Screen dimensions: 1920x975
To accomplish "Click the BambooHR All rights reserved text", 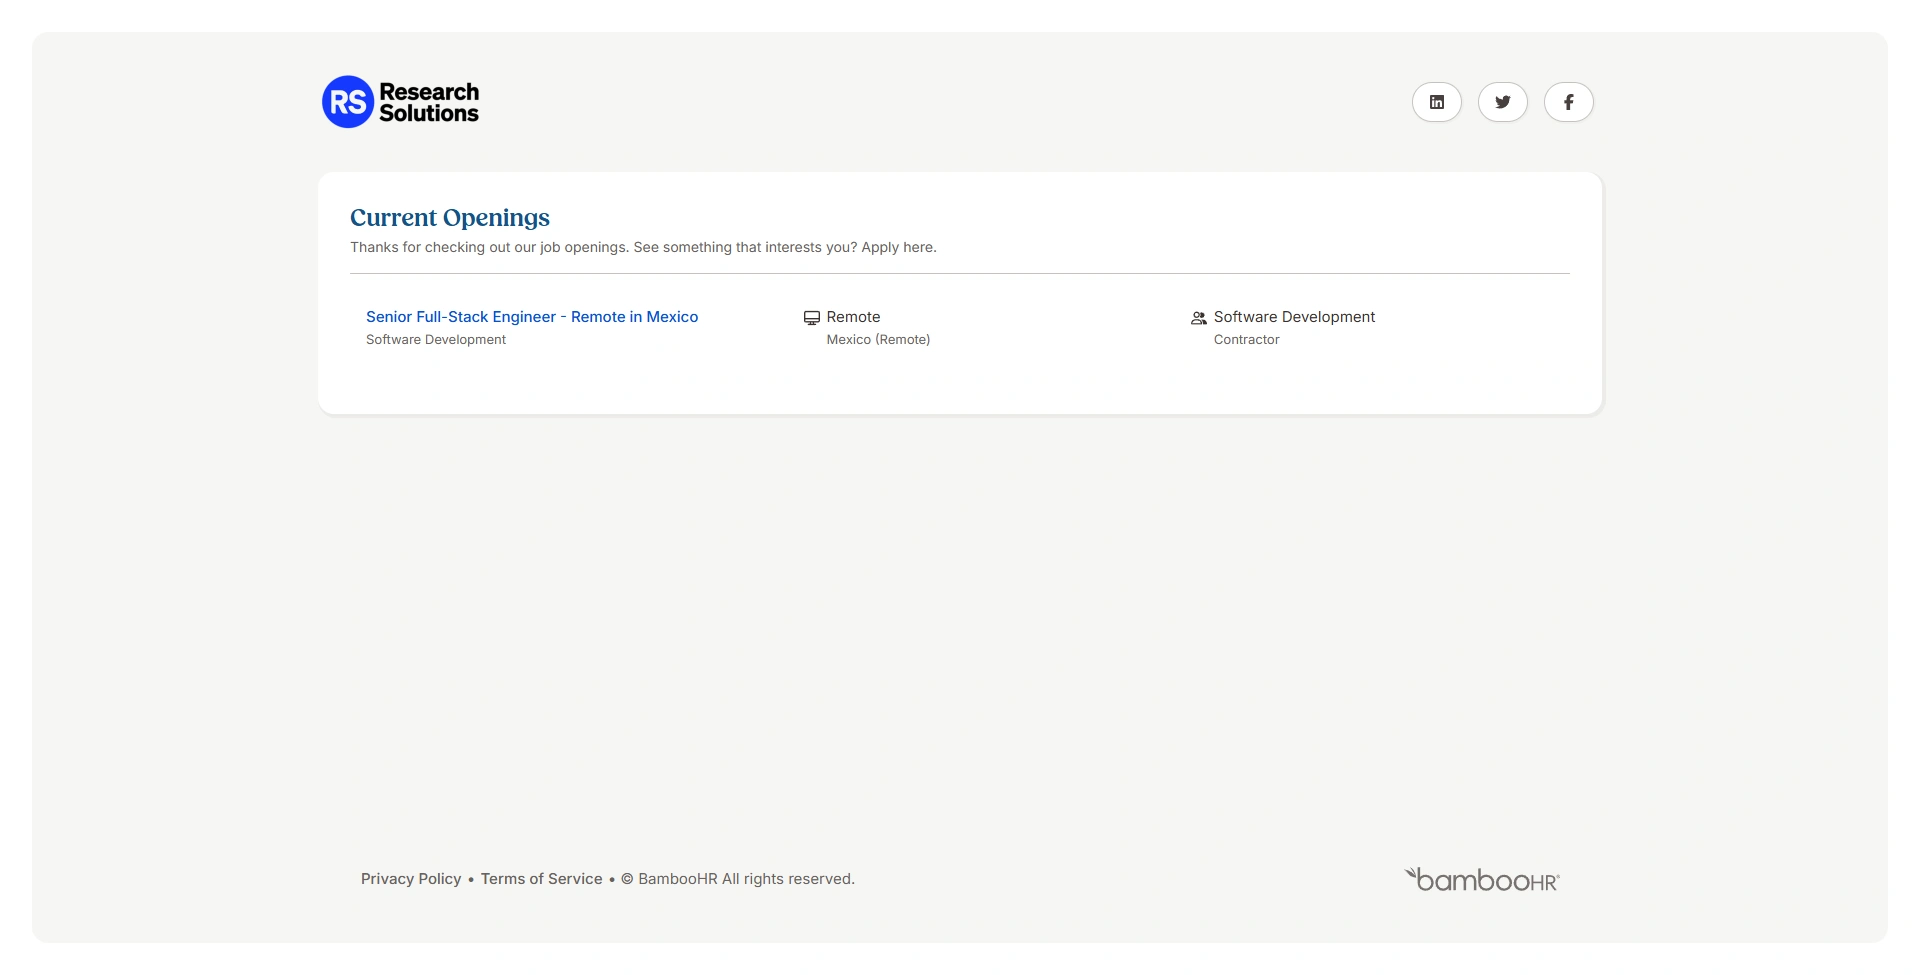I will (x=745, y=879).
